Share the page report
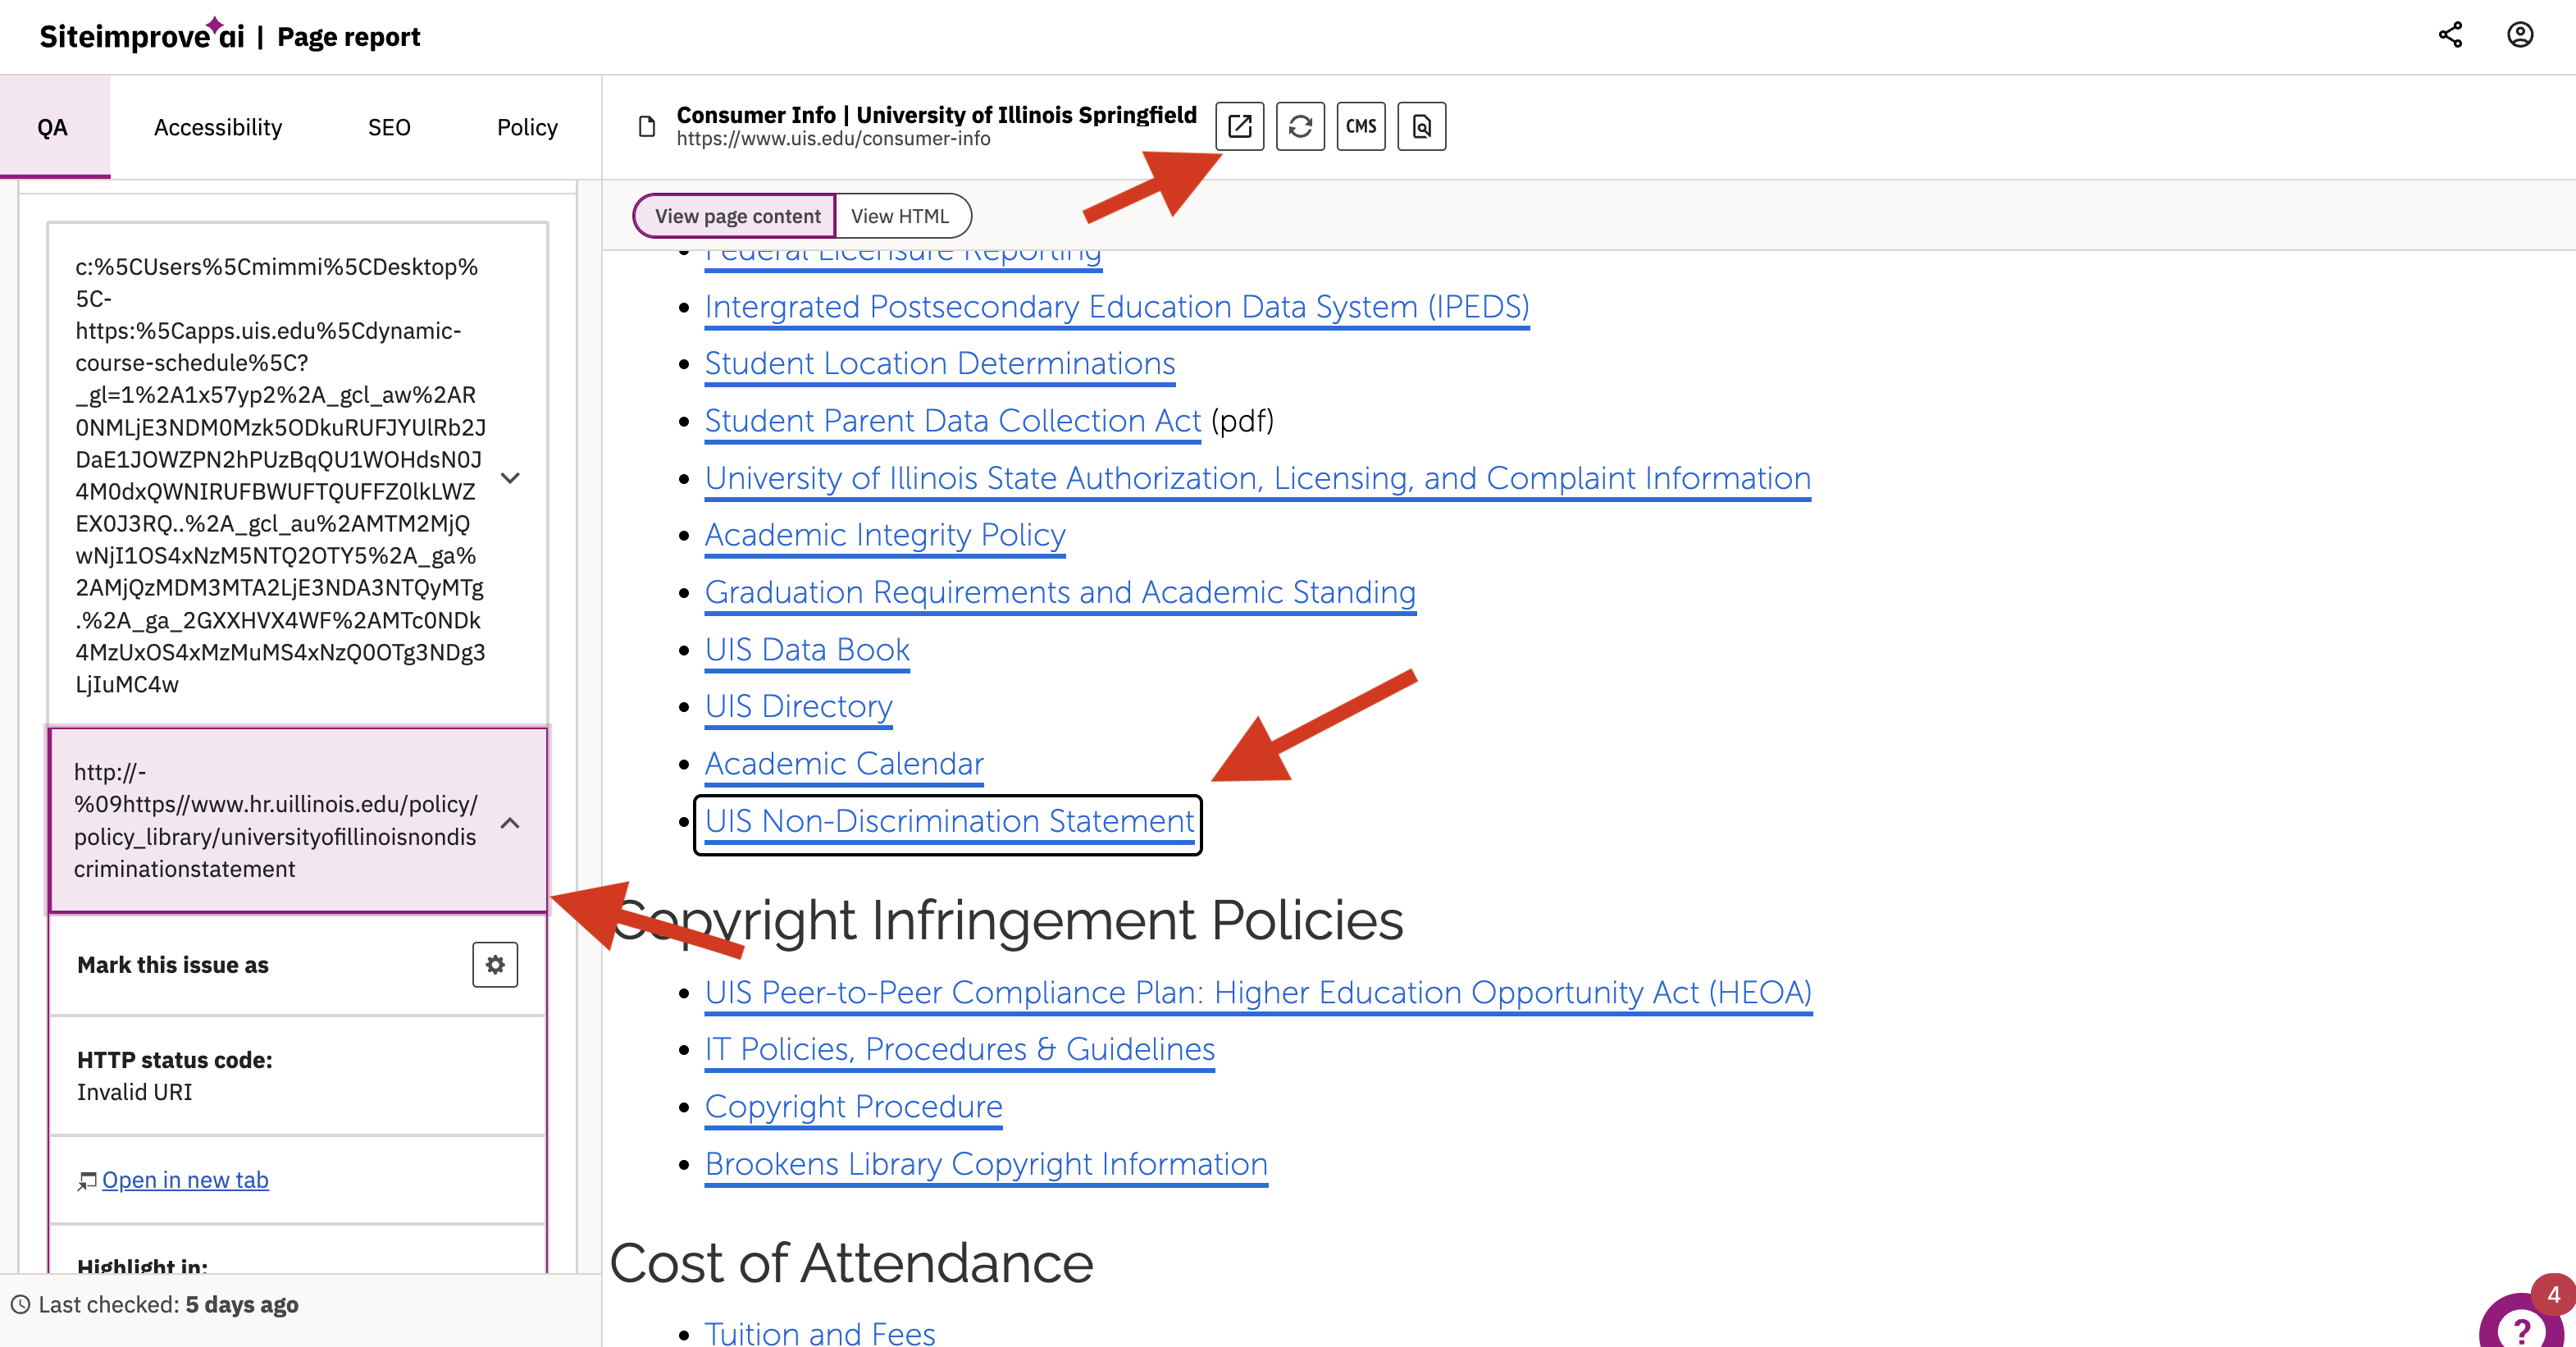The height and width of the screenshot is (1347, 2576). click(x=2451, y=35)
